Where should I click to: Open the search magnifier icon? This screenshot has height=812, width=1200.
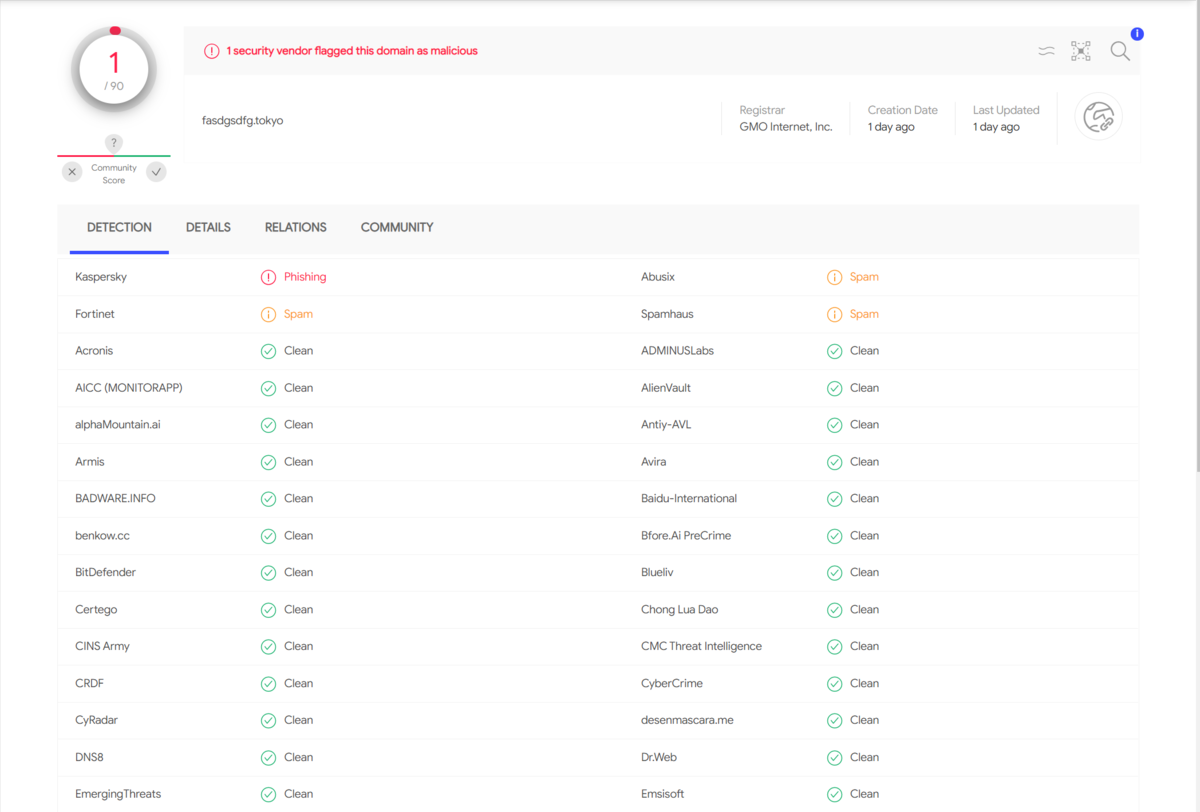click(1120, 51)
